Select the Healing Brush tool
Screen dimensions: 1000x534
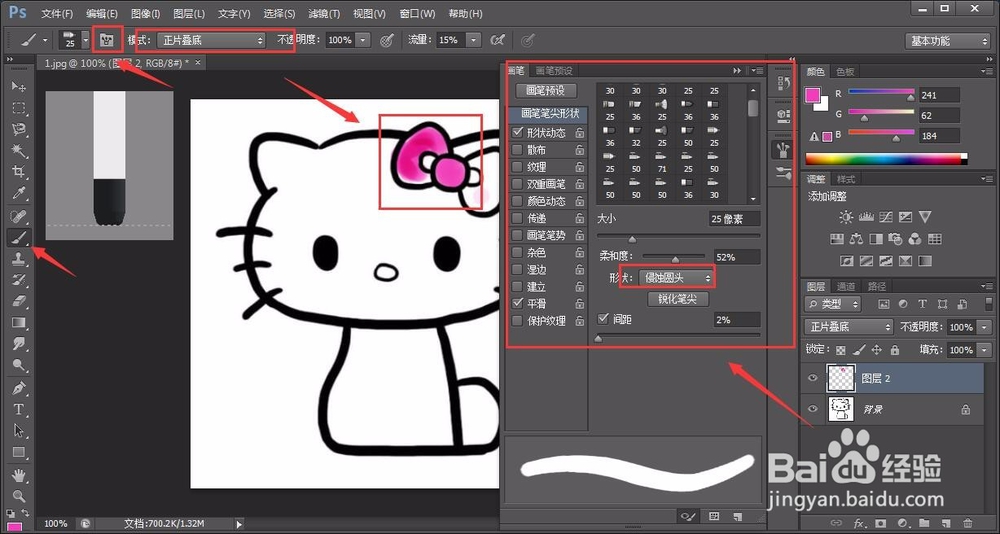(x=18, y=216)
